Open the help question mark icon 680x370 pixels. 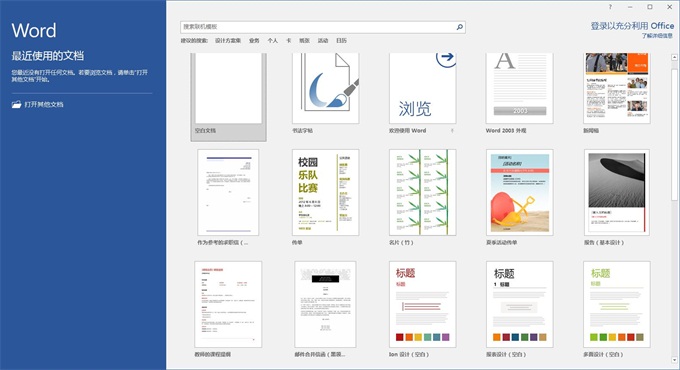(x=610, y=7)
